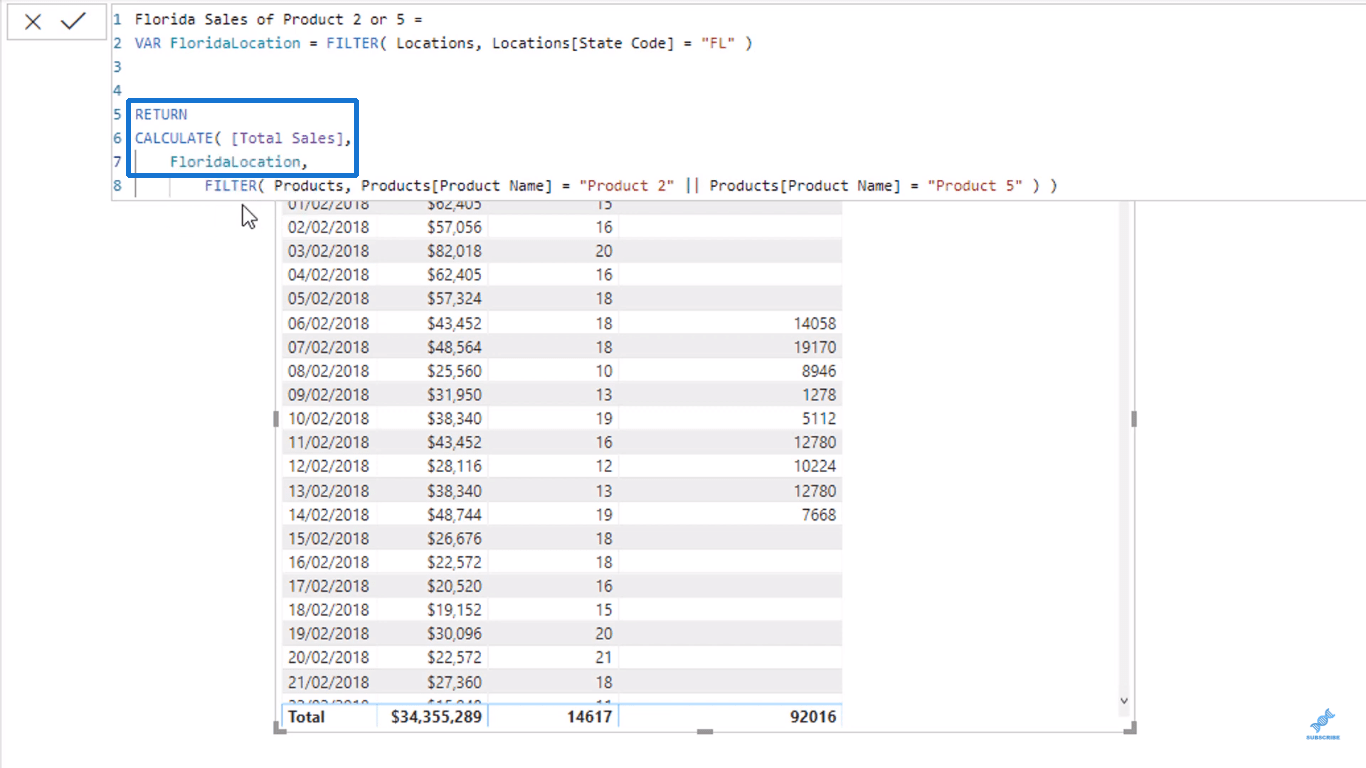
Task: Commit the formula with the checkmark icon
Action: click(x=73, y=21)
